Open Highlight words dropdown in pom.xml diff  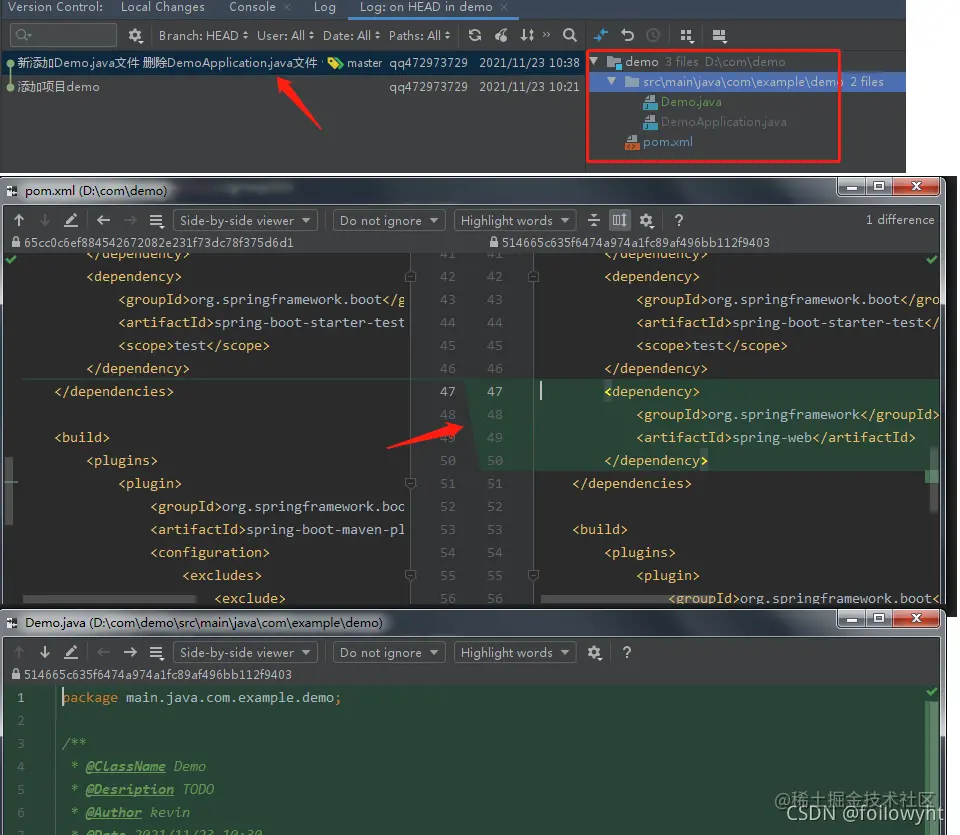click(514, 220)
